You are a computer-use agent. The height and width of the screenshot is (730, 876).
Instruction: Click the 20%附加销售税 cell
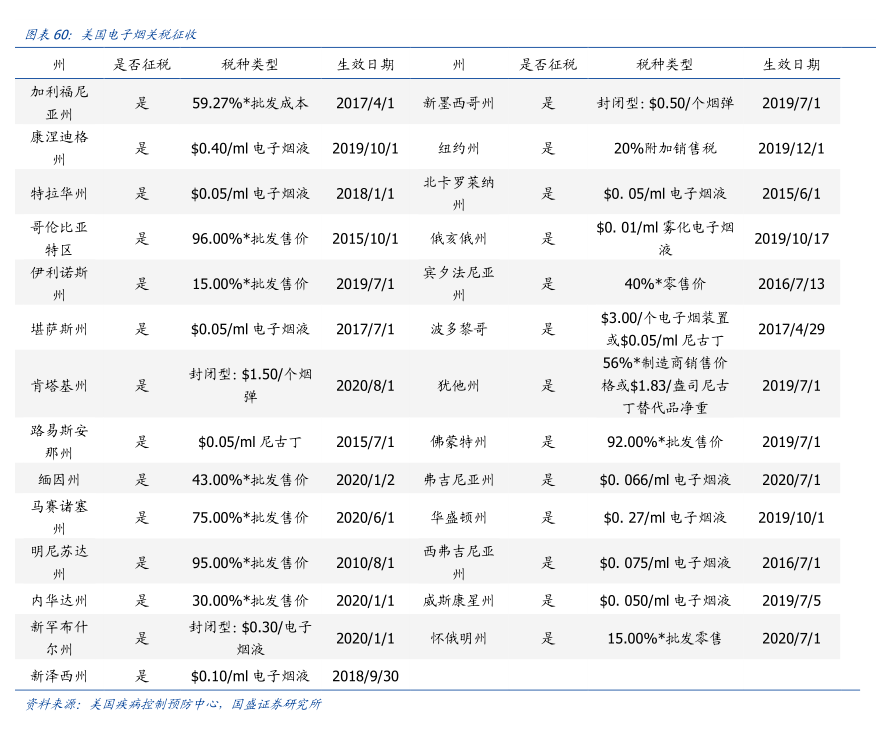665,149
